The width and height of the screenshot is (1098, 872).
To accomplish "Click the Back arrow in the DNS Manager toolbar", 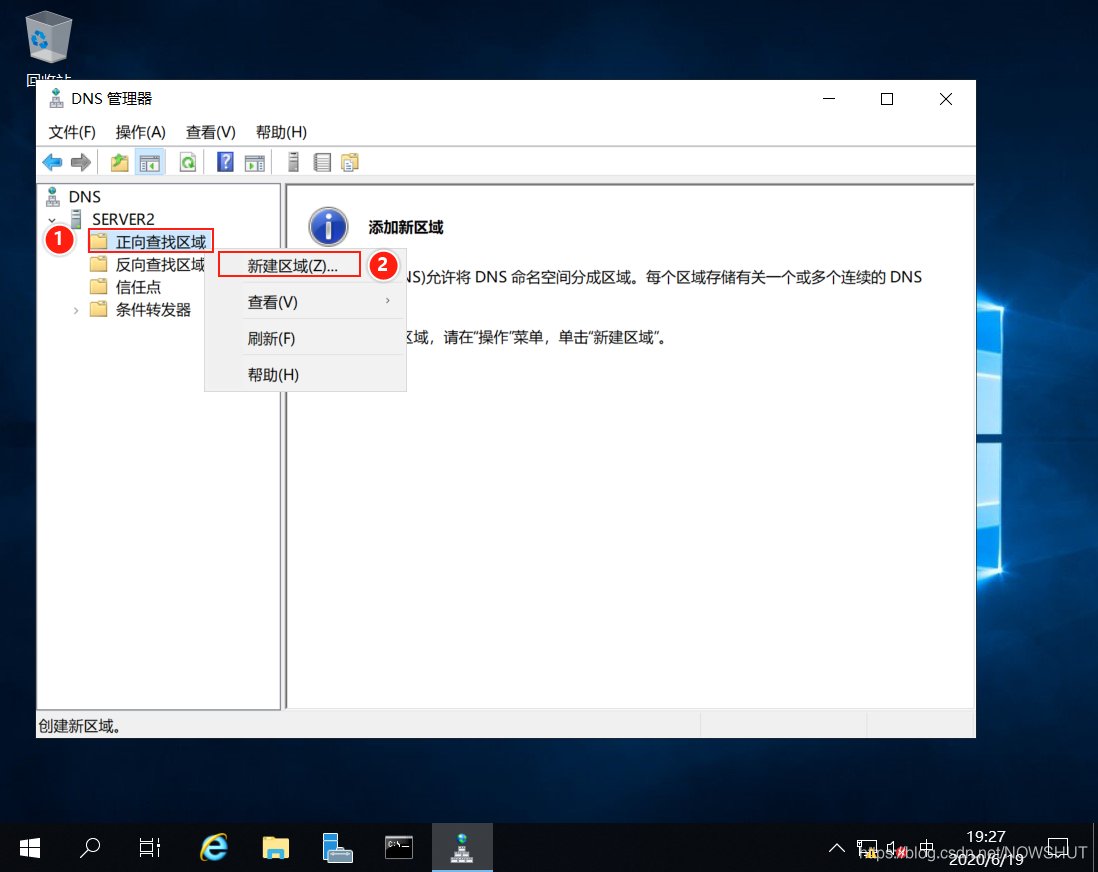I will point(53,161).
